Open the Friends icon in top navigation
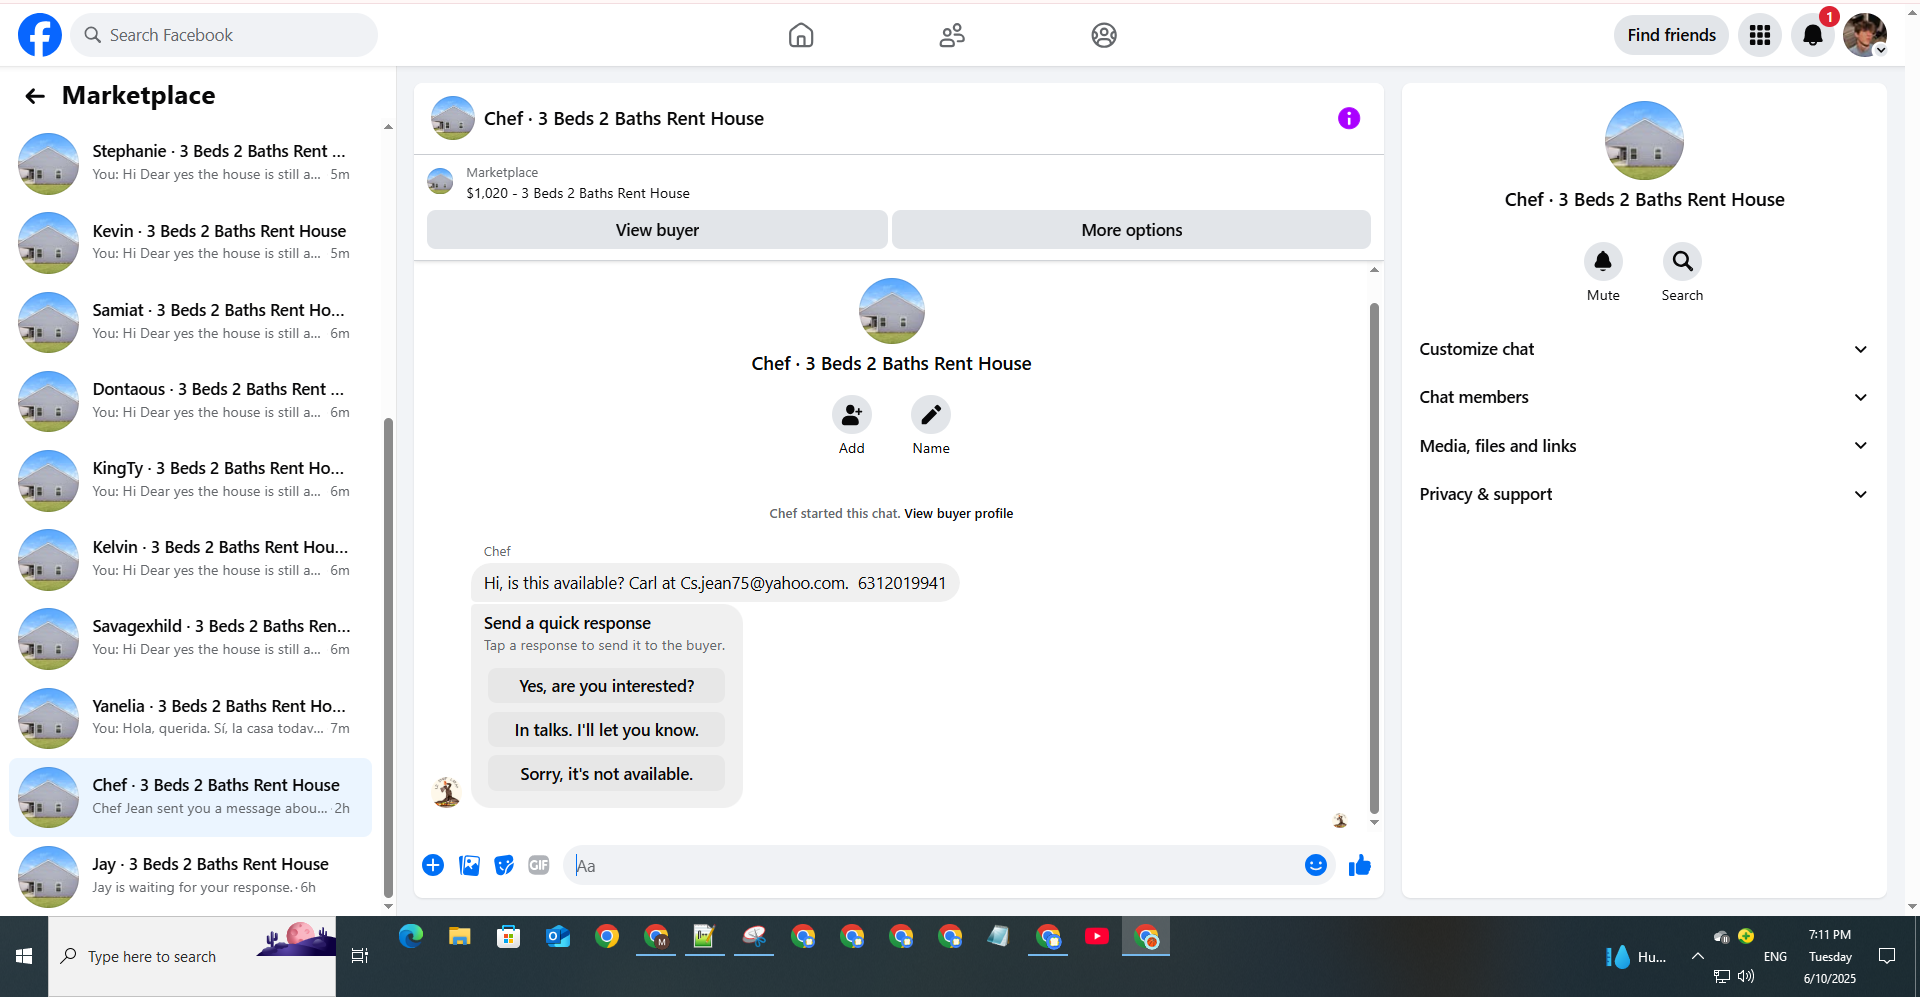This screenshot has width=1920, height=997. click(x=952, y=35)
